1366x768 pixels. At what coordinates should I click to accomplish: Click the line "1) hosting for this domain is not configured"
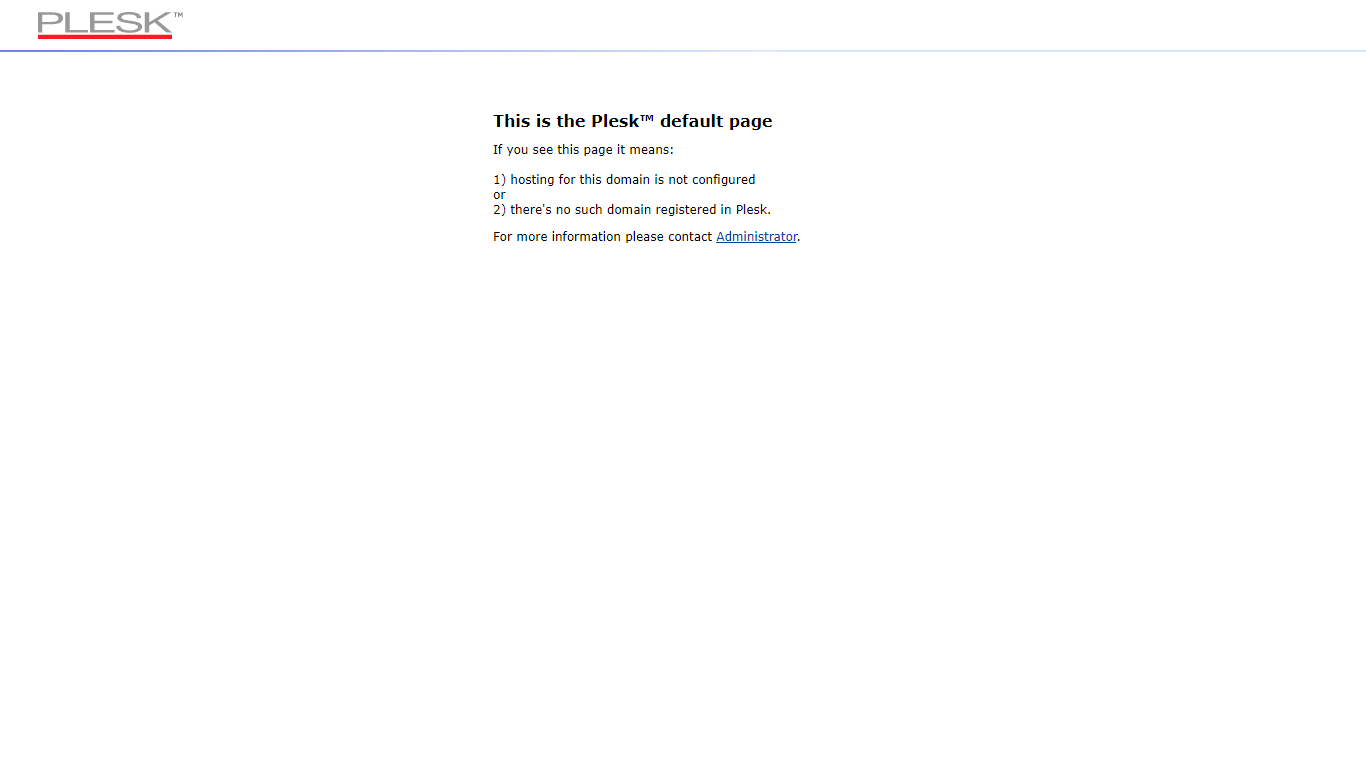pos(624,180)
